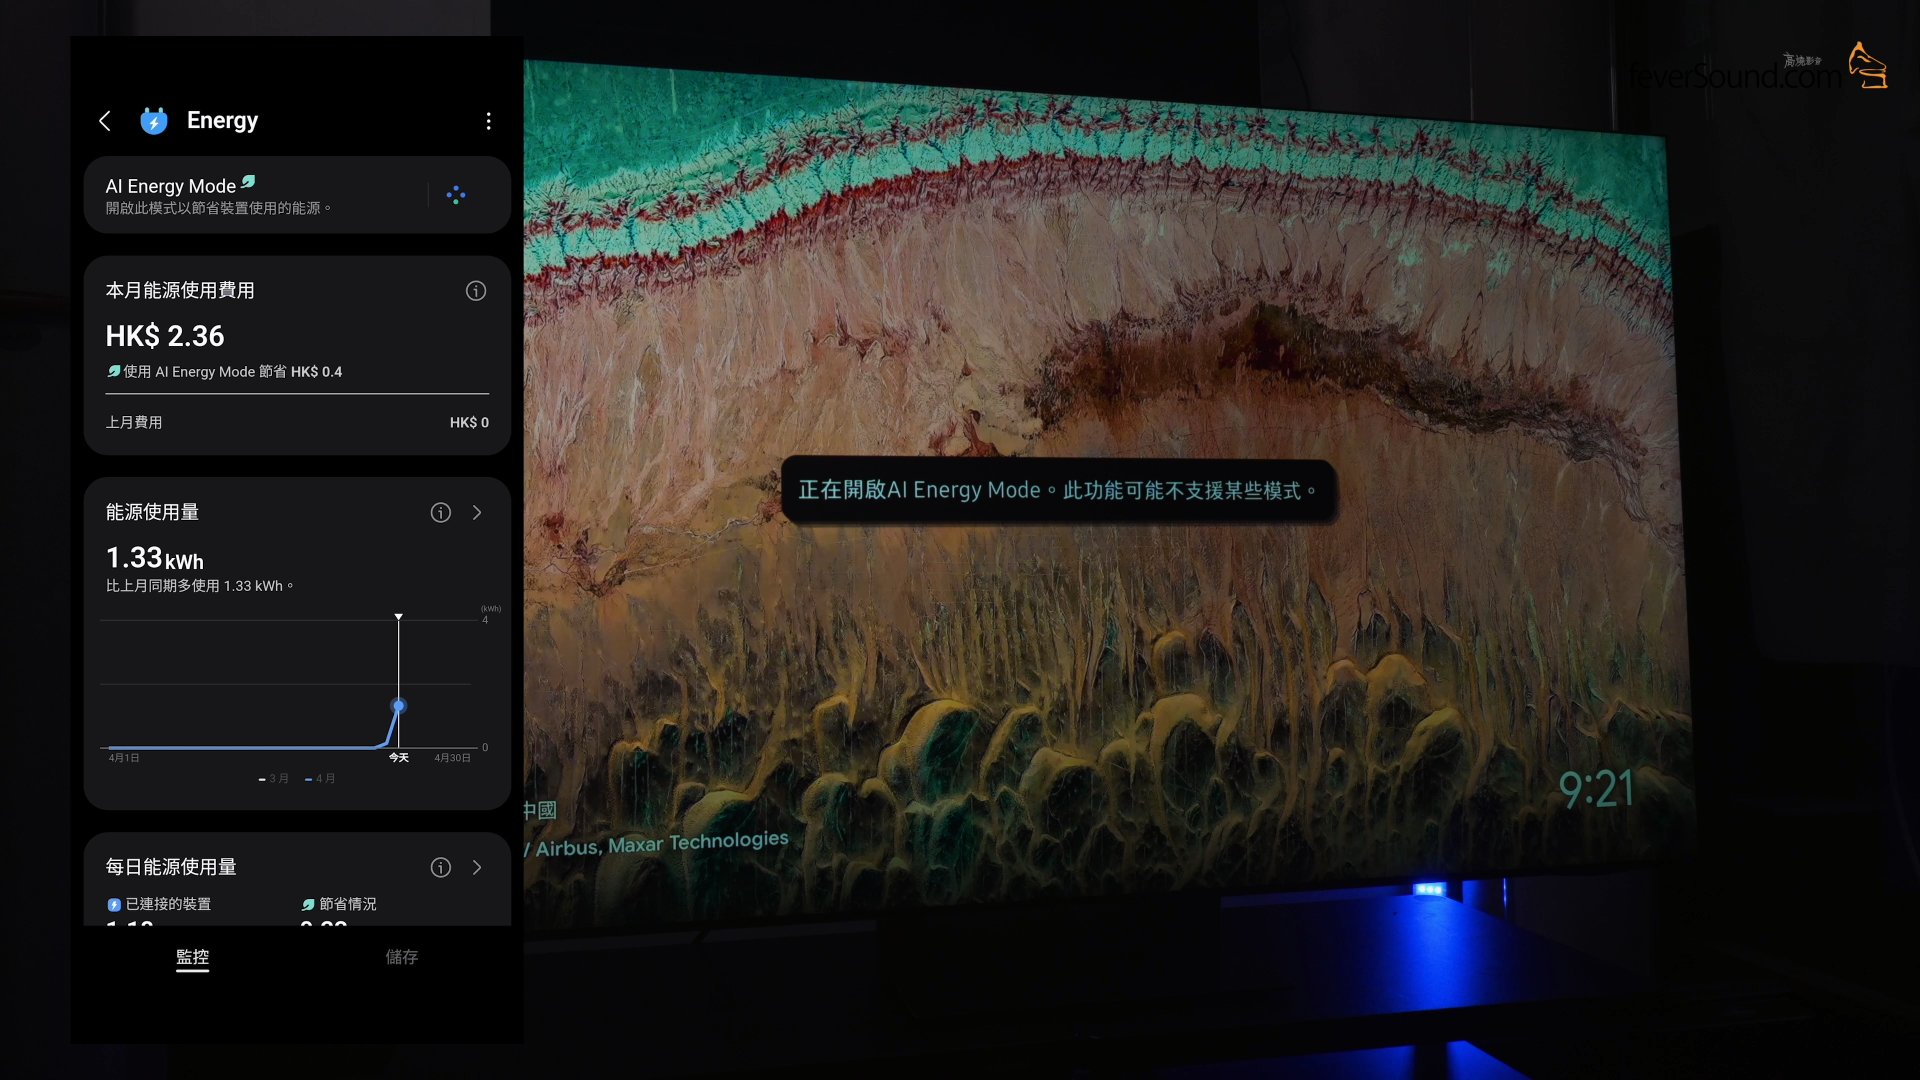The image size is (1920, 1080).
Task: Click the green leaf beside AI Energy Mode
Action: [249, 182]
